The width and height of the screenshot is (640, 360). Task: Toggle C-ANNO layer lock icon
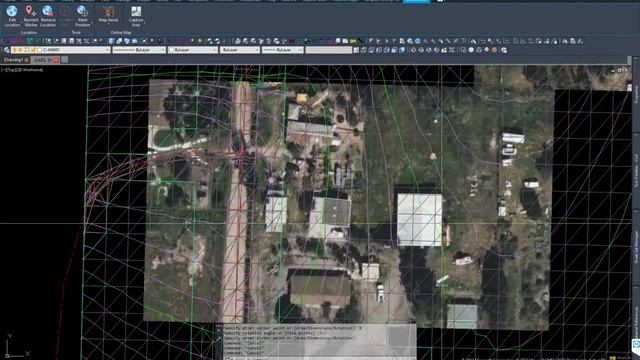coord(33,50)
